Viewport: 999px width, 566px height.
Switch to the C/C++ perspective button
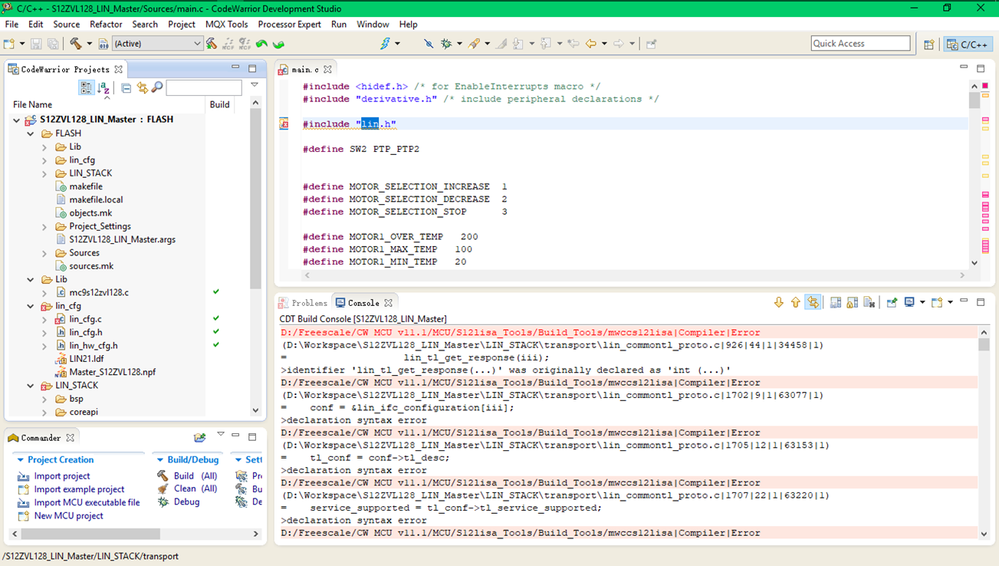click(967, 44)
